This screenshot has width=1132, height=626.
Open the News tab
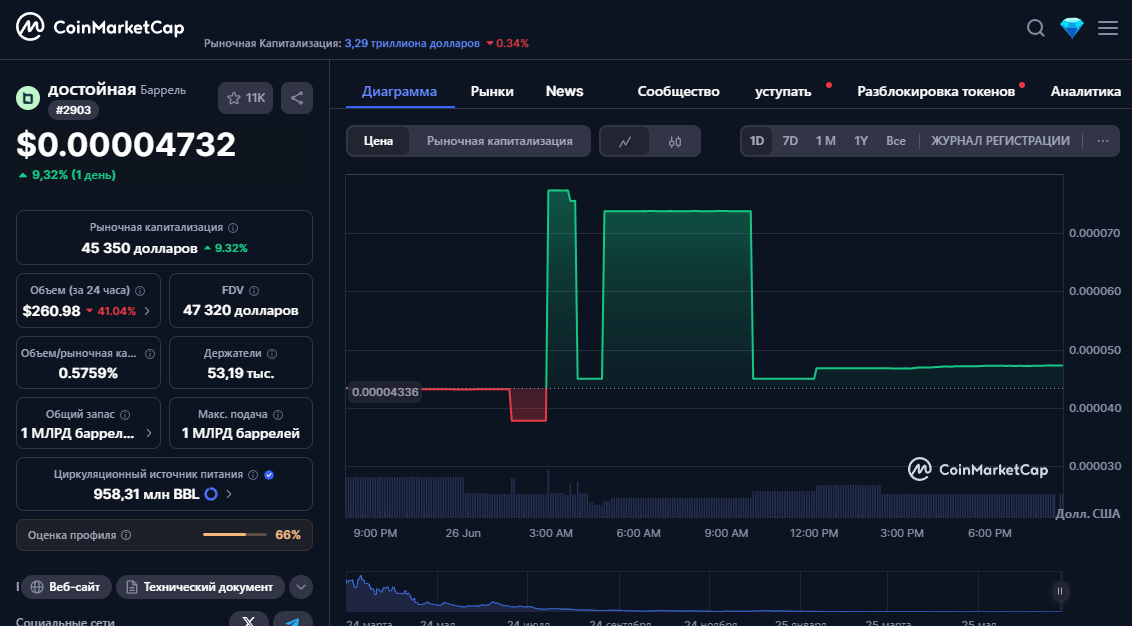(x=565, y=92)
